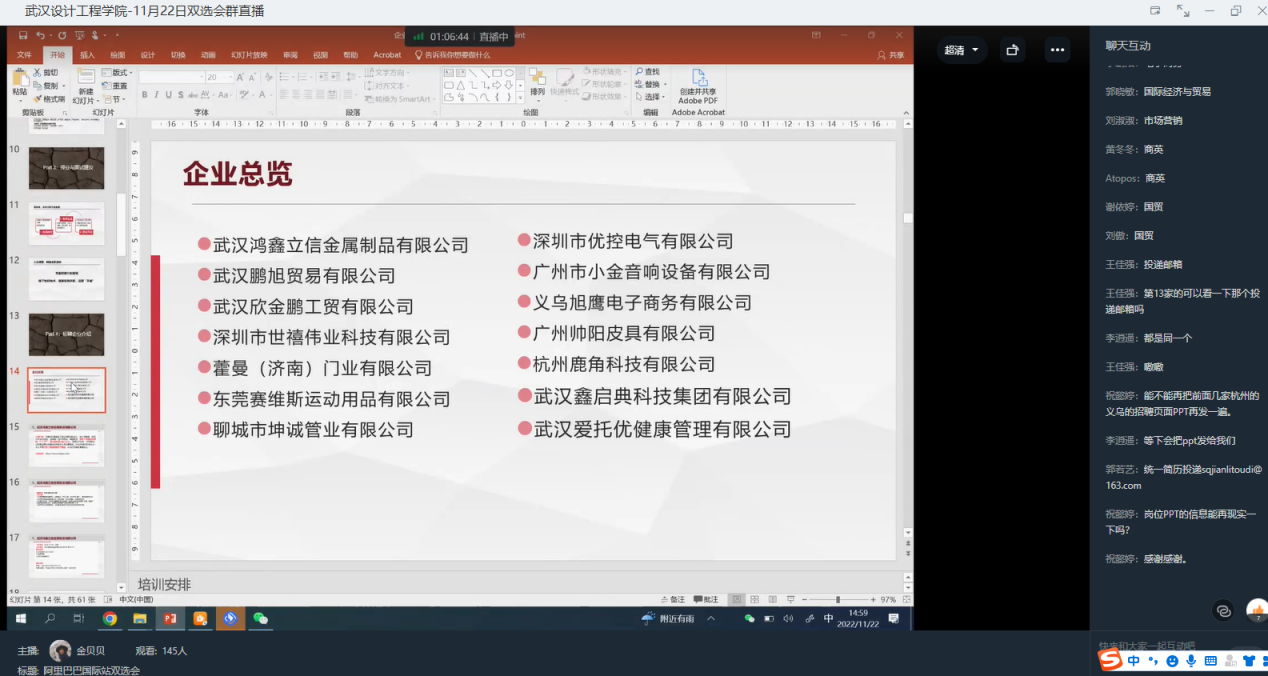
Task: Click the thumbs-up like button in chat
Action: 1257,611
